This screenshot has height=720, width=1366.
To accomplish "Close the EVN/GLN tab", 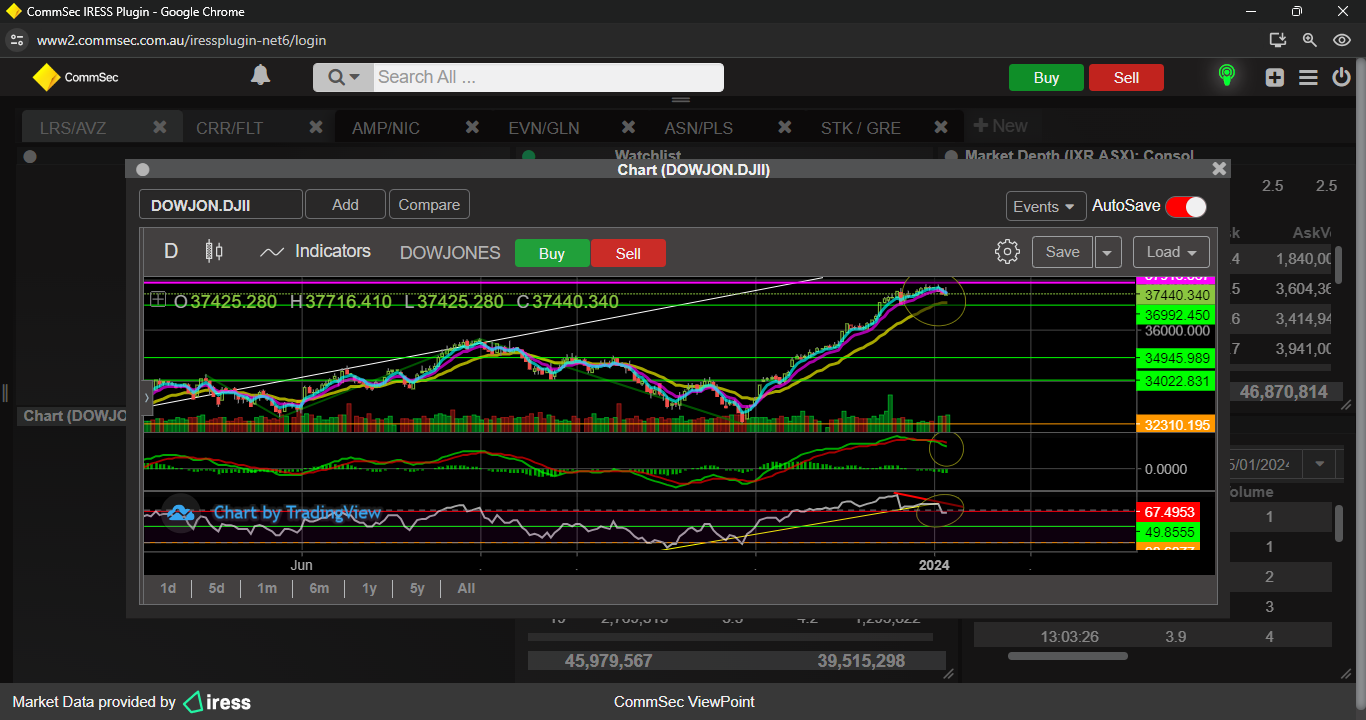I will pos(628,127).
